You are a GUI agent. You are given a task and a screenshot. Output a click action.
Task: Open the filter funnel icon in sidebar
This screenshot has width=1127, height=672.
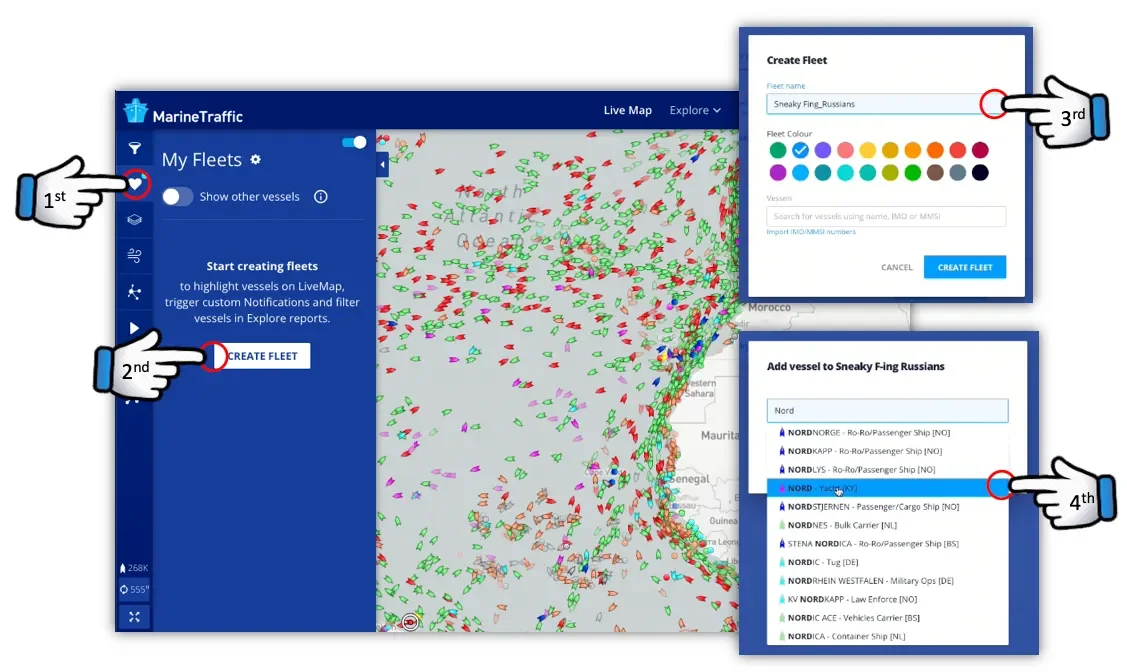click(x=134, y=148)
